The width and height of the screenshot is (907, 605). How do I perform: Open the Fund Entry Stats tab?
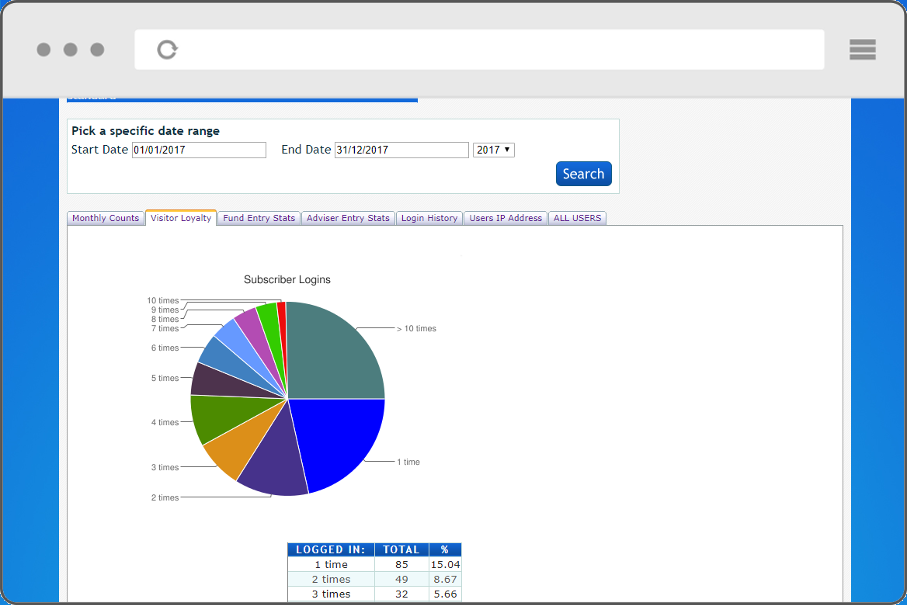click(x=259, y=218)
